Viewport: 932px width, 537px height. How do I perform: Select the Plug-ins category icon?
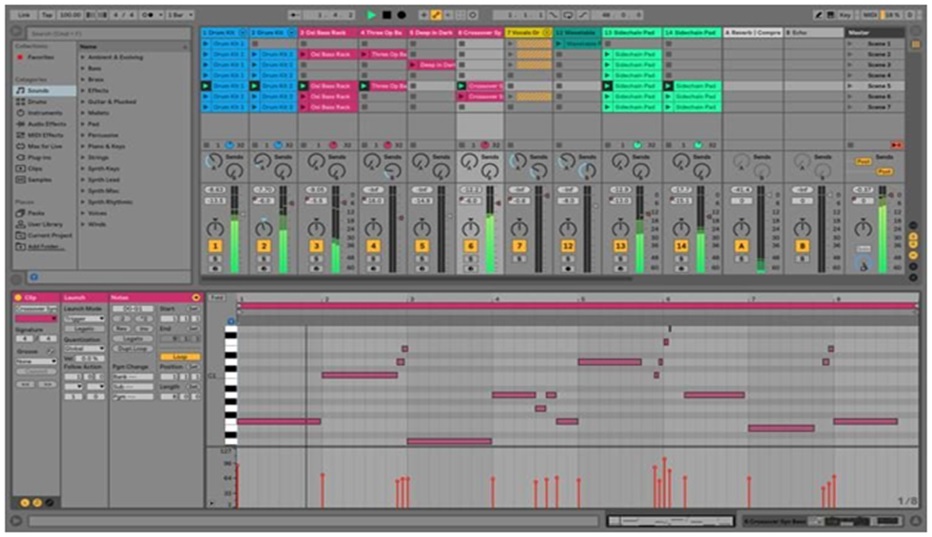(21, 158)
